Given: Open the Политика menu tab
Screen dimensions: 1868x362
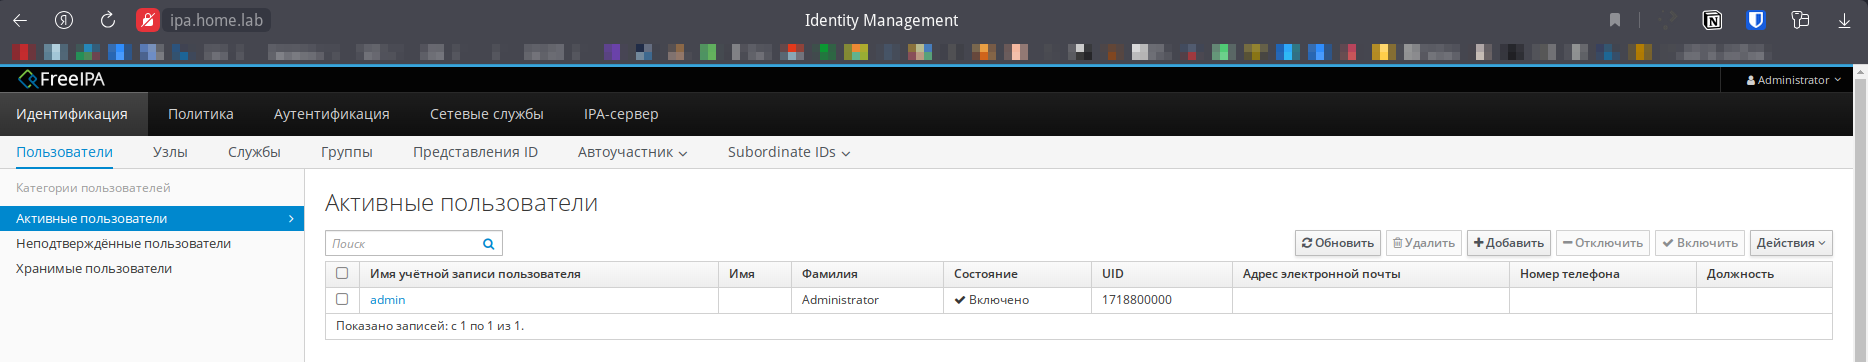Looking at the screenshot, I should click(x=201, y=114).
